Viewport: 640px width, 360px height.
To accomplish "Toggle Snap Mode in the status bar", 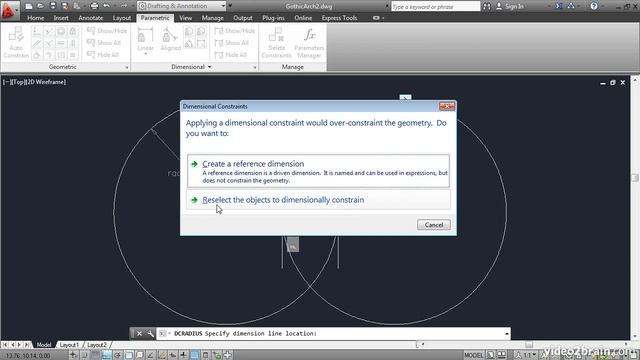I will click(84, 355).
